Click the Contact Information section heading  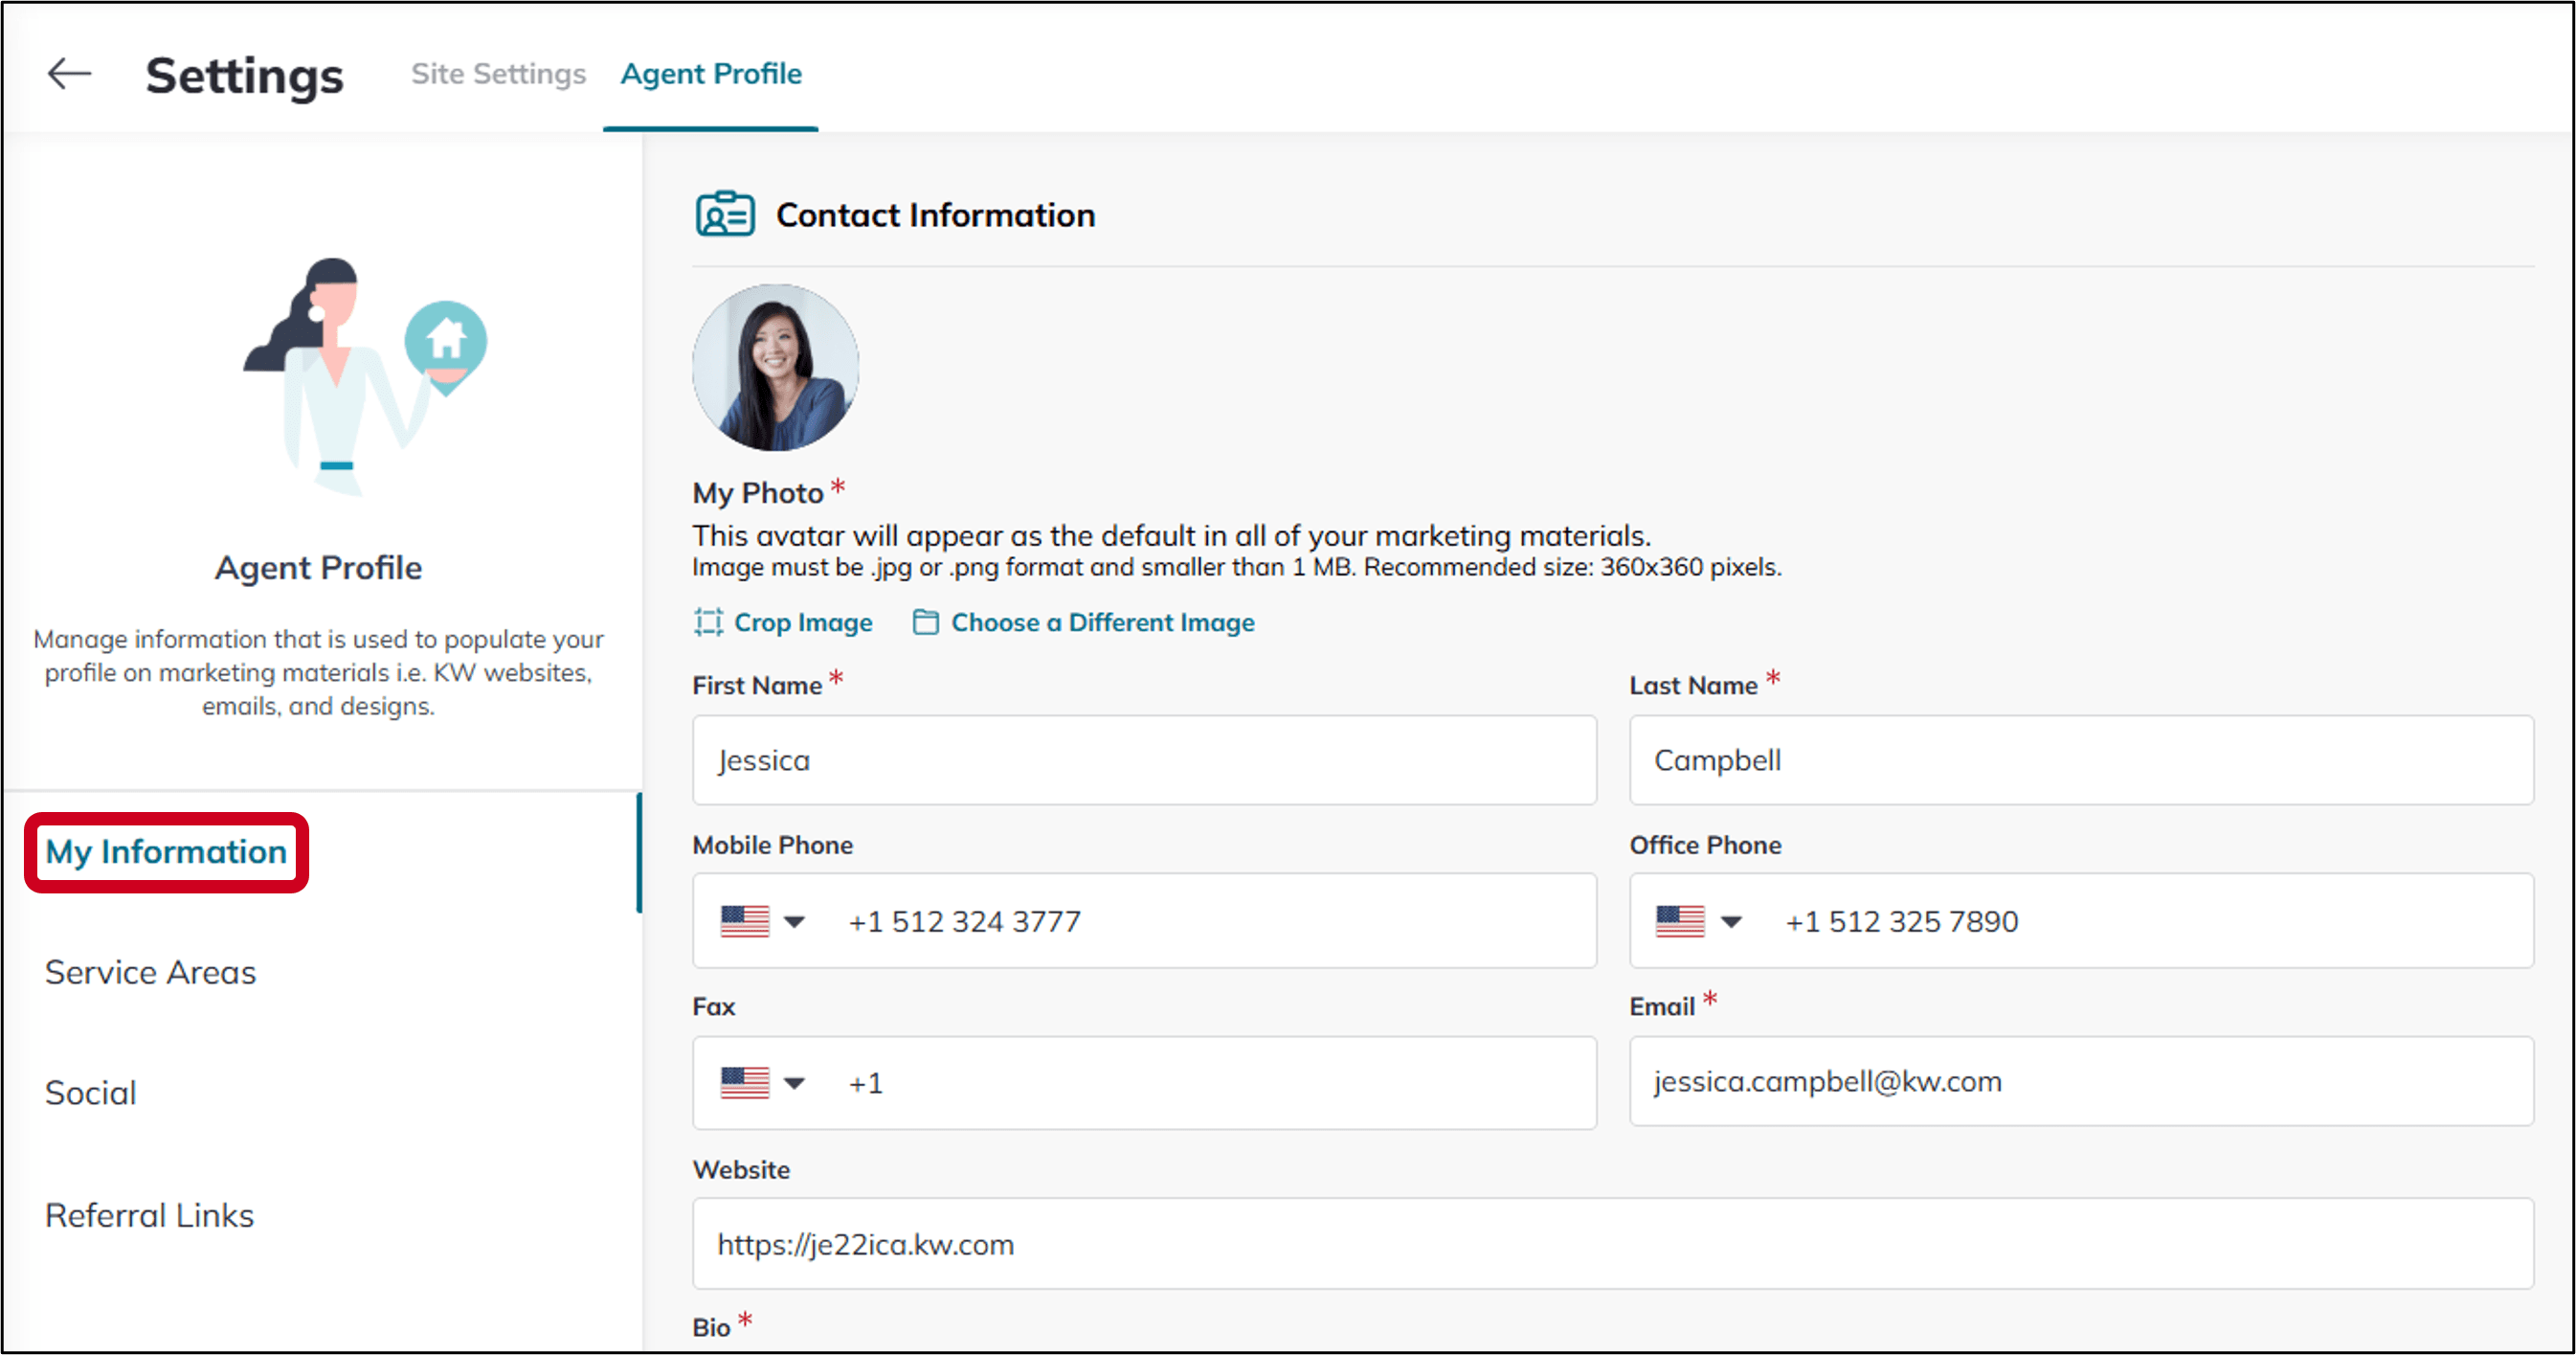[x=935, y=215]
